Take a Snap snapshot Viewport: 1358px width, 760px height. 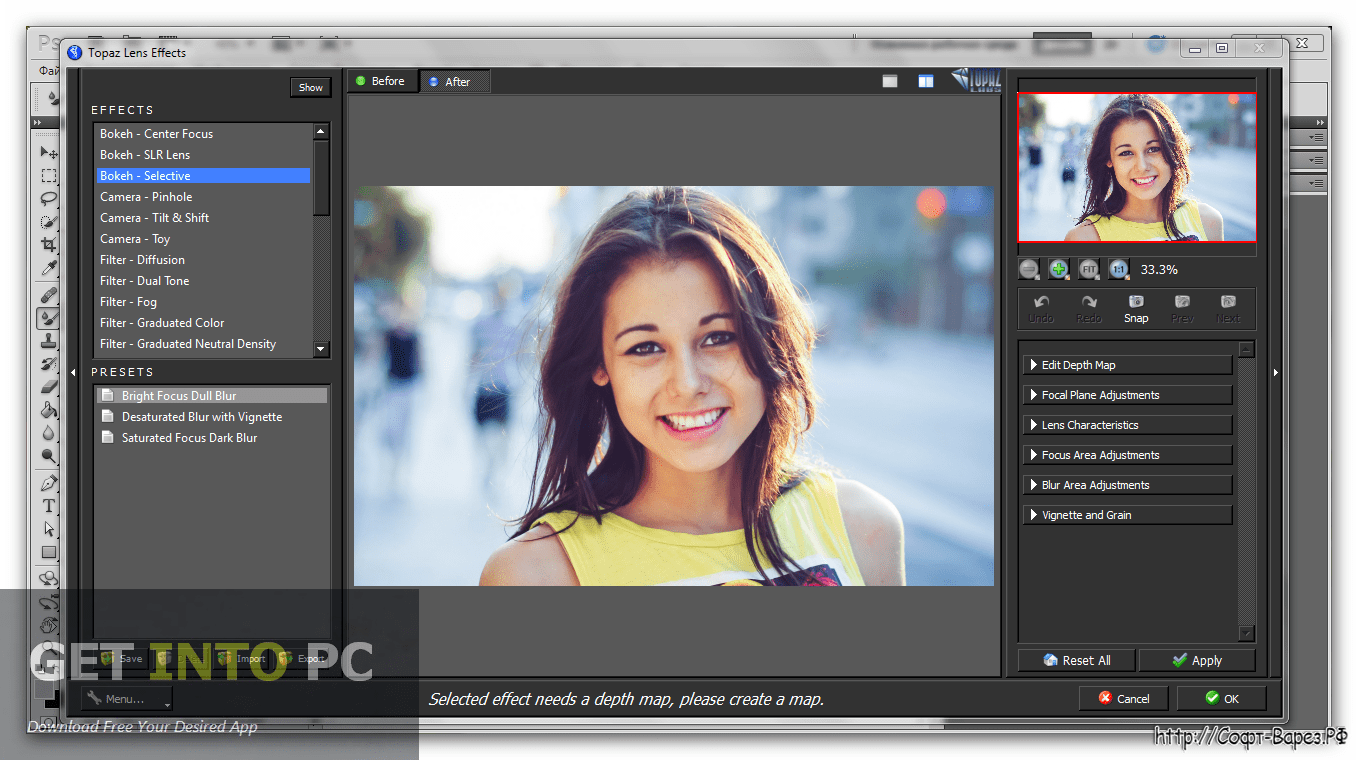click(x=1136, y=309)
